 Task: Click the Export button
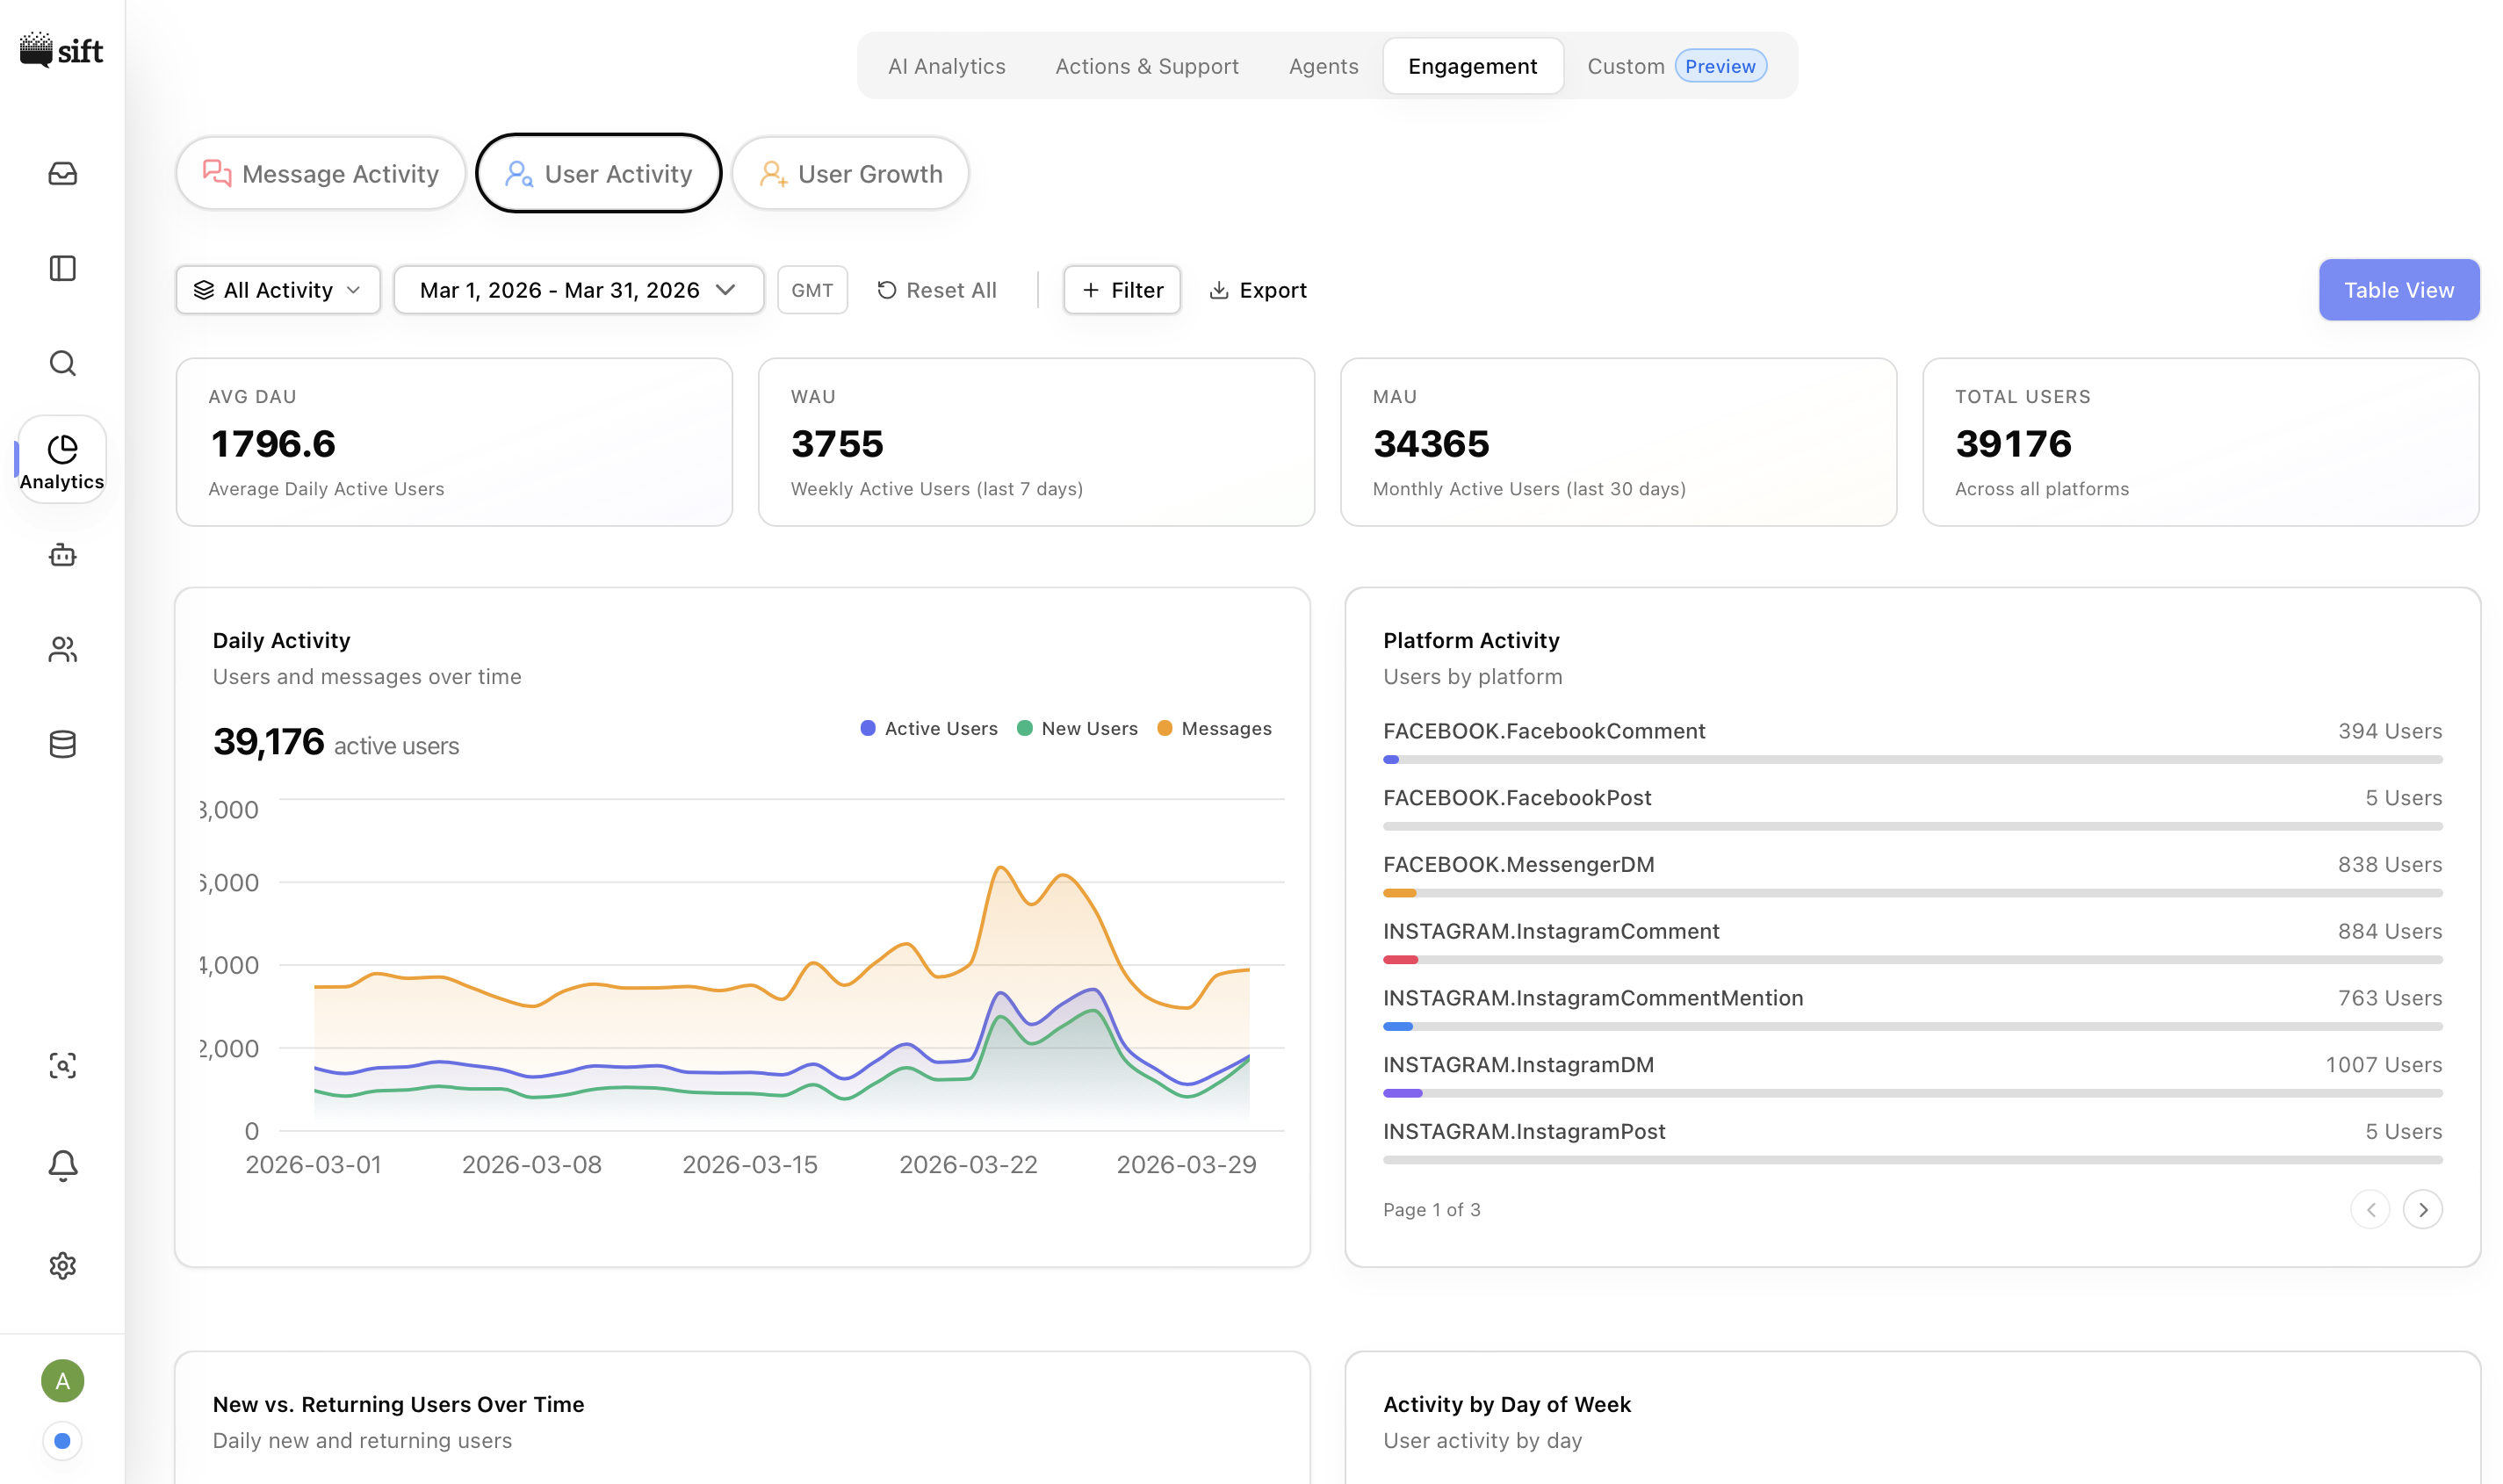1258,290
